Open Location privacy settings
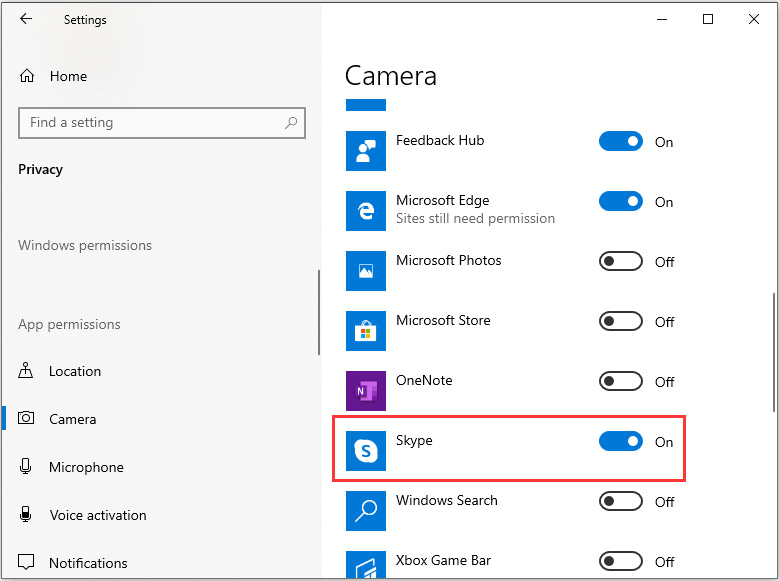 point(75,371)
